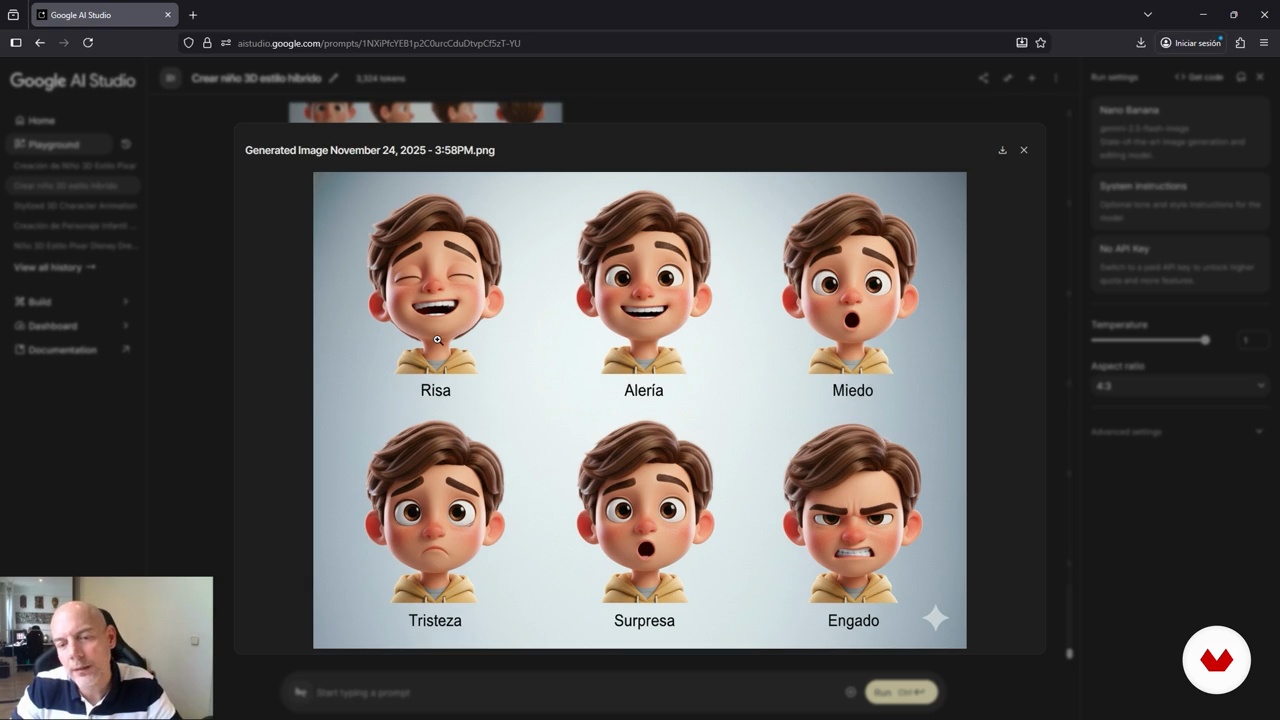1280x720 pixels.
Task: Open recent browsing tab list icon
Action: [x=13, y=15]
